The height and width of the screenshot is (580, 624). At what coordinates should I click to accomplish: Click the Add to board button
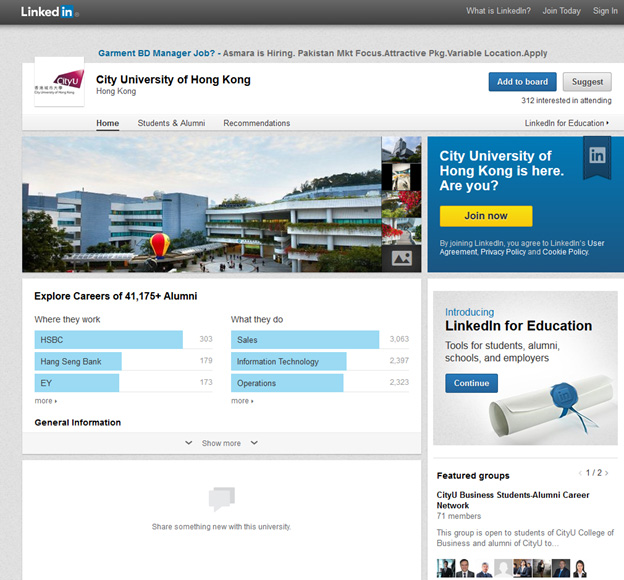[x=523, y=82]
